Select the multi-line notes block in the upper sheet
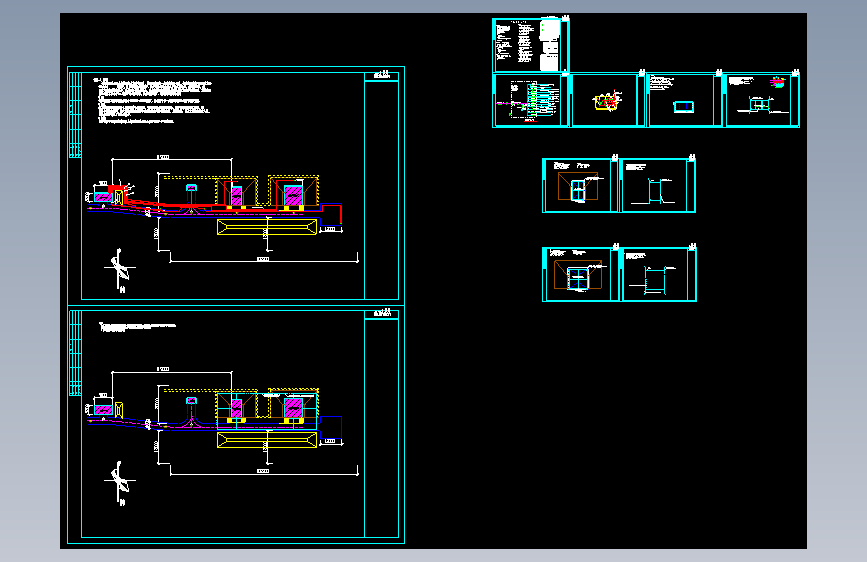867x562 pixels. point(152,101)
